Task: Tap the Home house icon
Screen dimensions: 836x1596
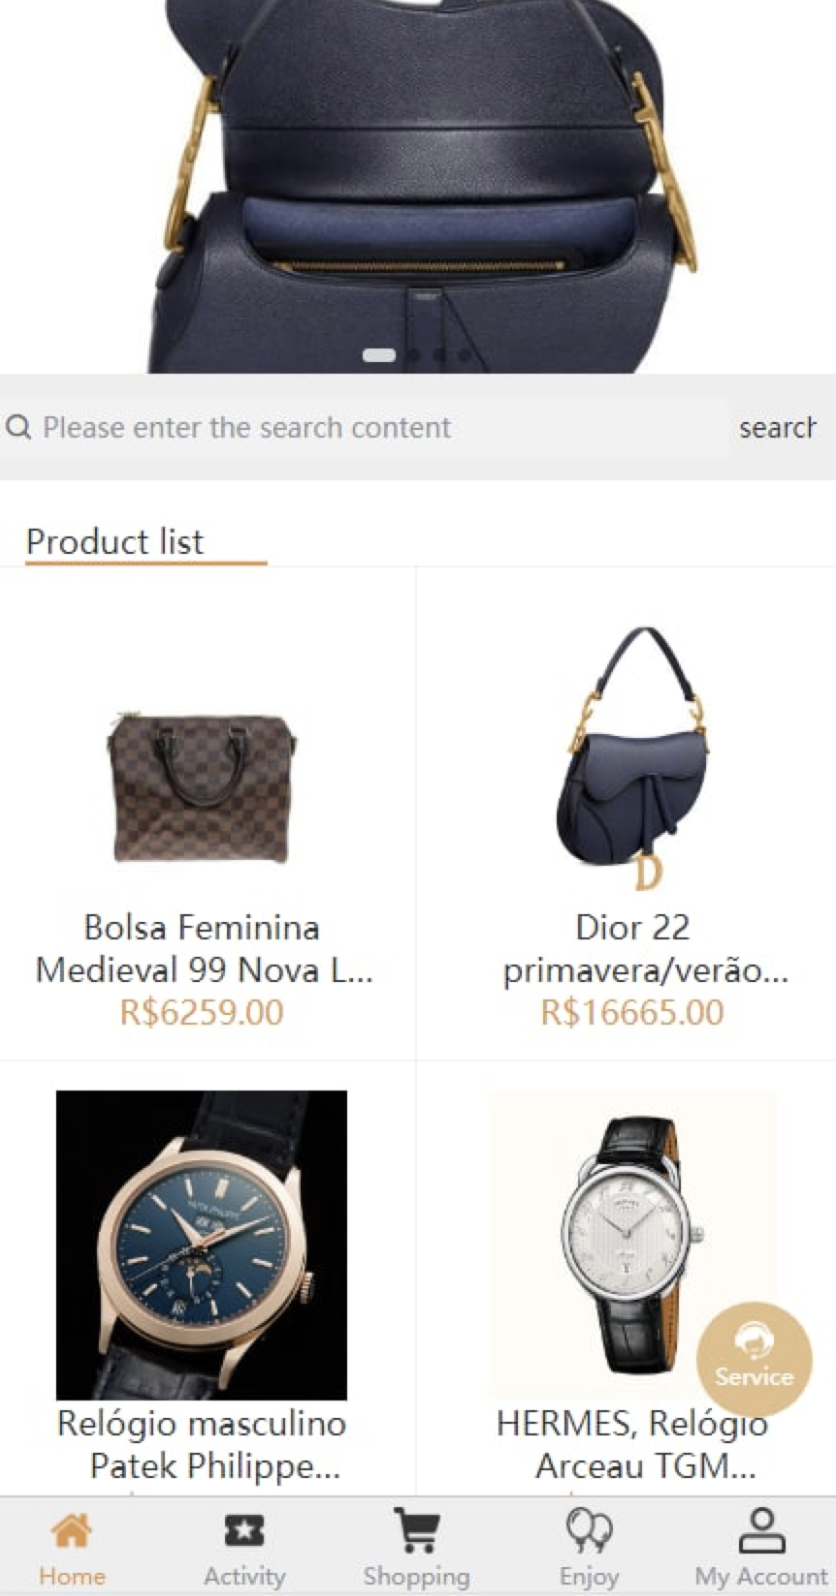Action: click(72, 1531)
